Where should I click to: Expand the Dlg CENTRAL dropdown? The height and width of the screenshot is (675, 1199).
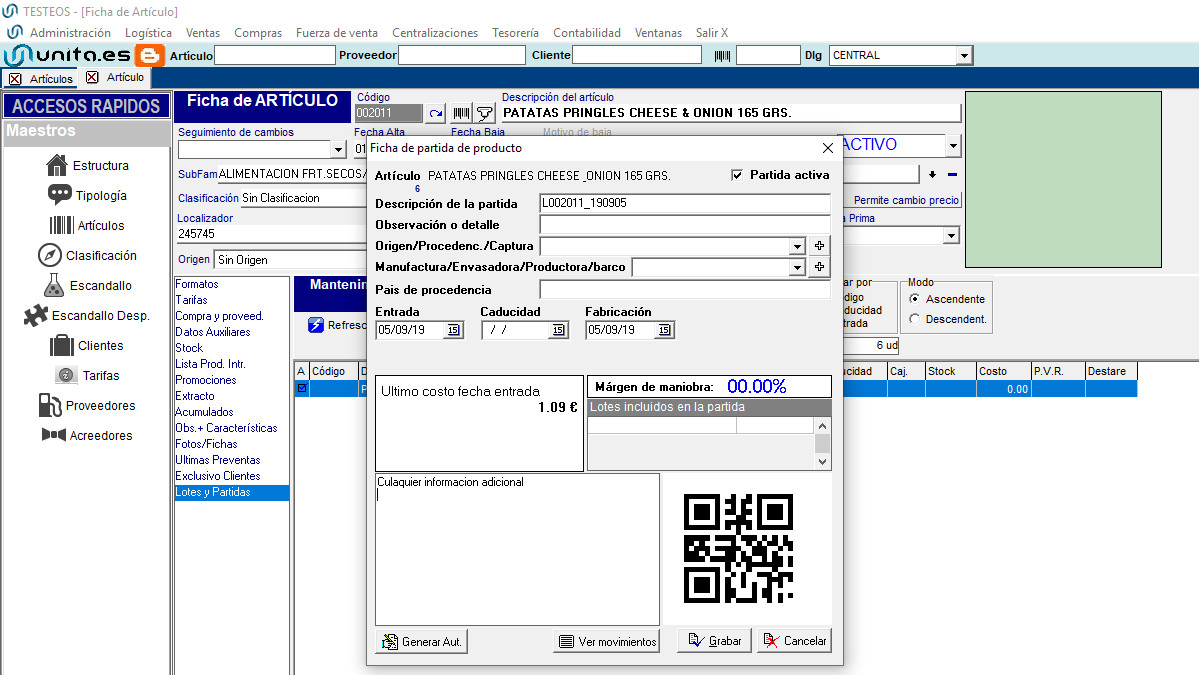[x=964, y=56]
